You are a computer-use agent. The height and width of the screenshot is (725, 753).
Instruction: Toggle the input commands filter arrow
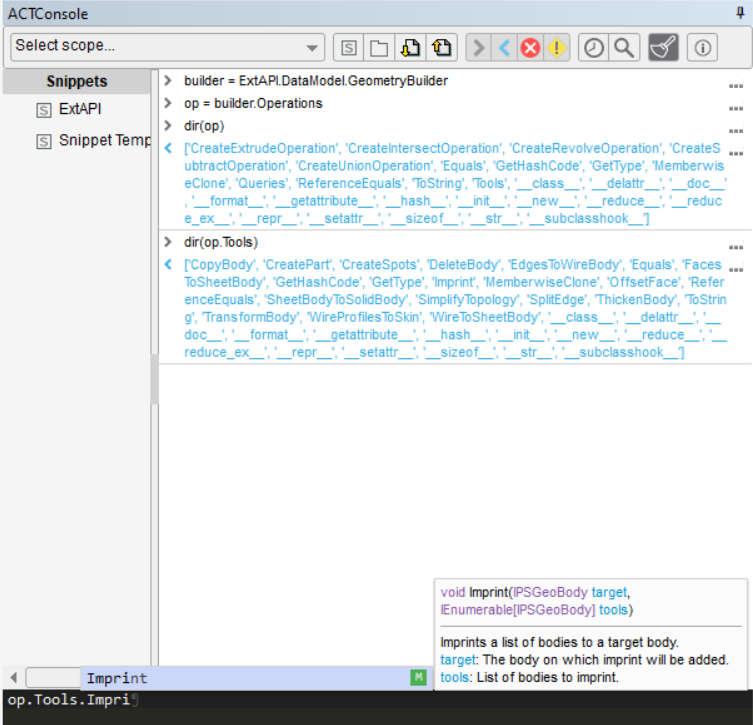tap(479, 47)
